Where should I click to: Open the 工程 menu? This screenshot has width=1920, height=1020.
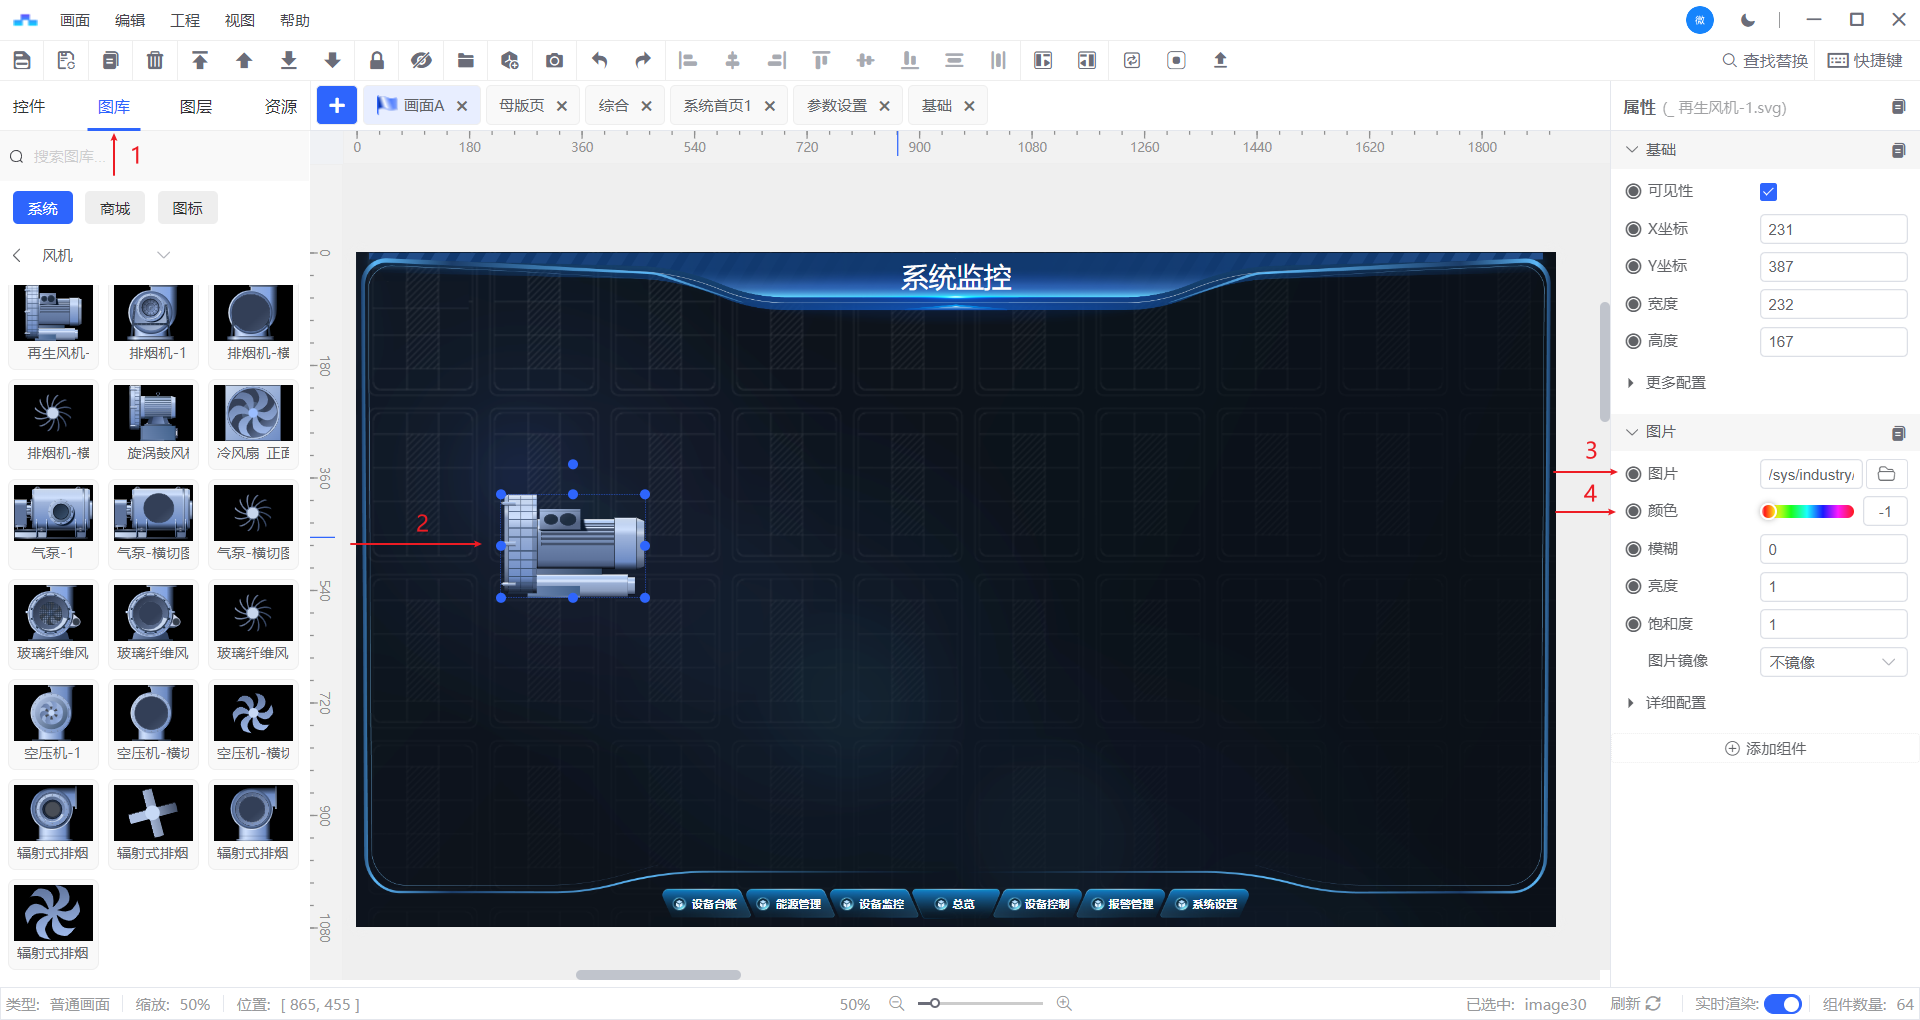pos(184,20)
